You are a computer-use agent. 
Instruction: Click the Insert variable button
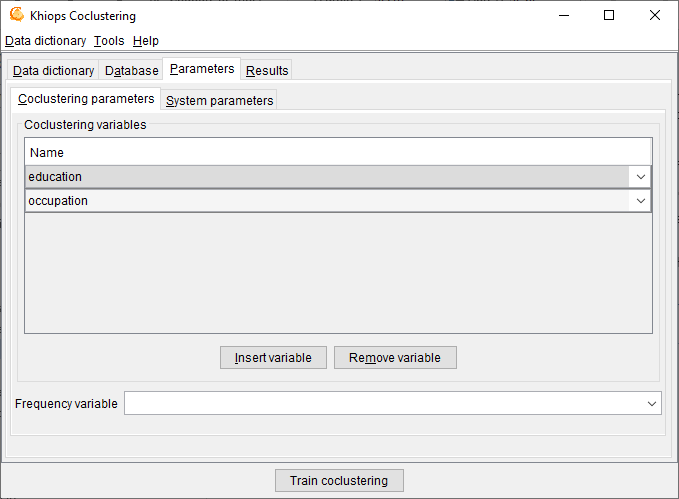point(273,358)
